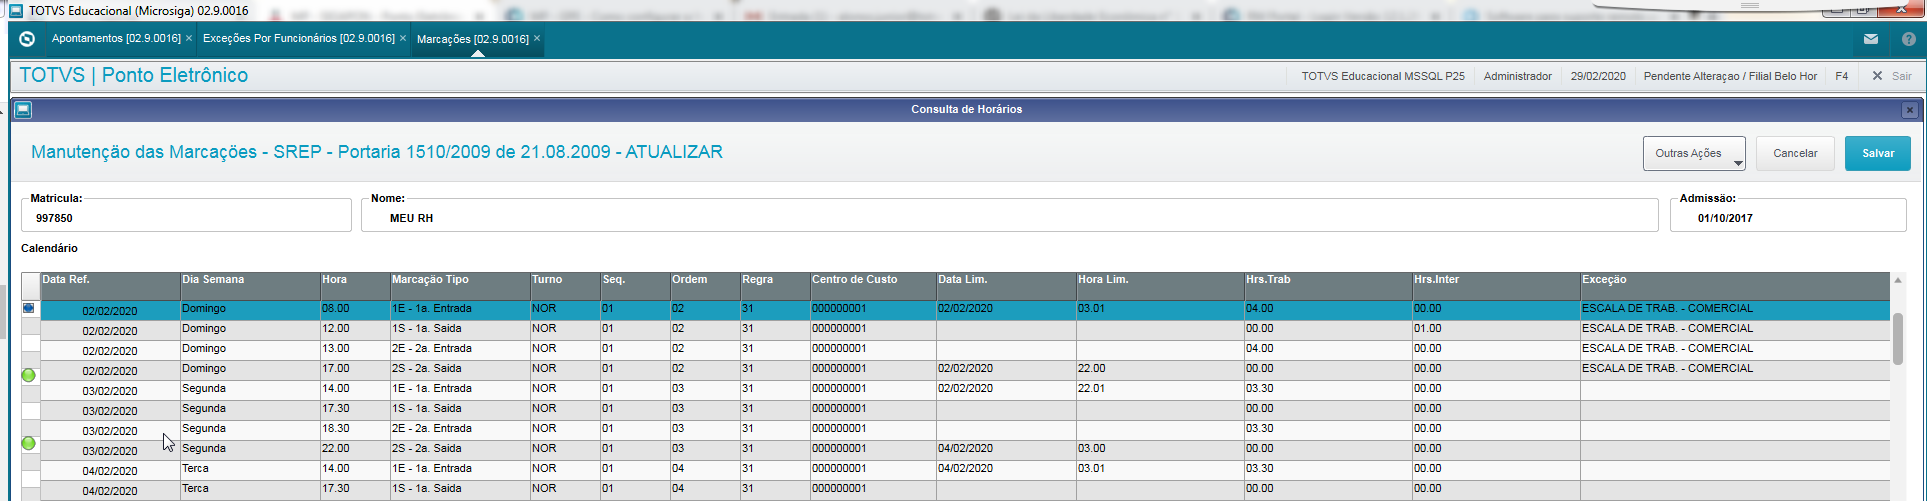Close the Marcações tab with its X
This screenshot has height=501, width=1927.
(537, 38)
